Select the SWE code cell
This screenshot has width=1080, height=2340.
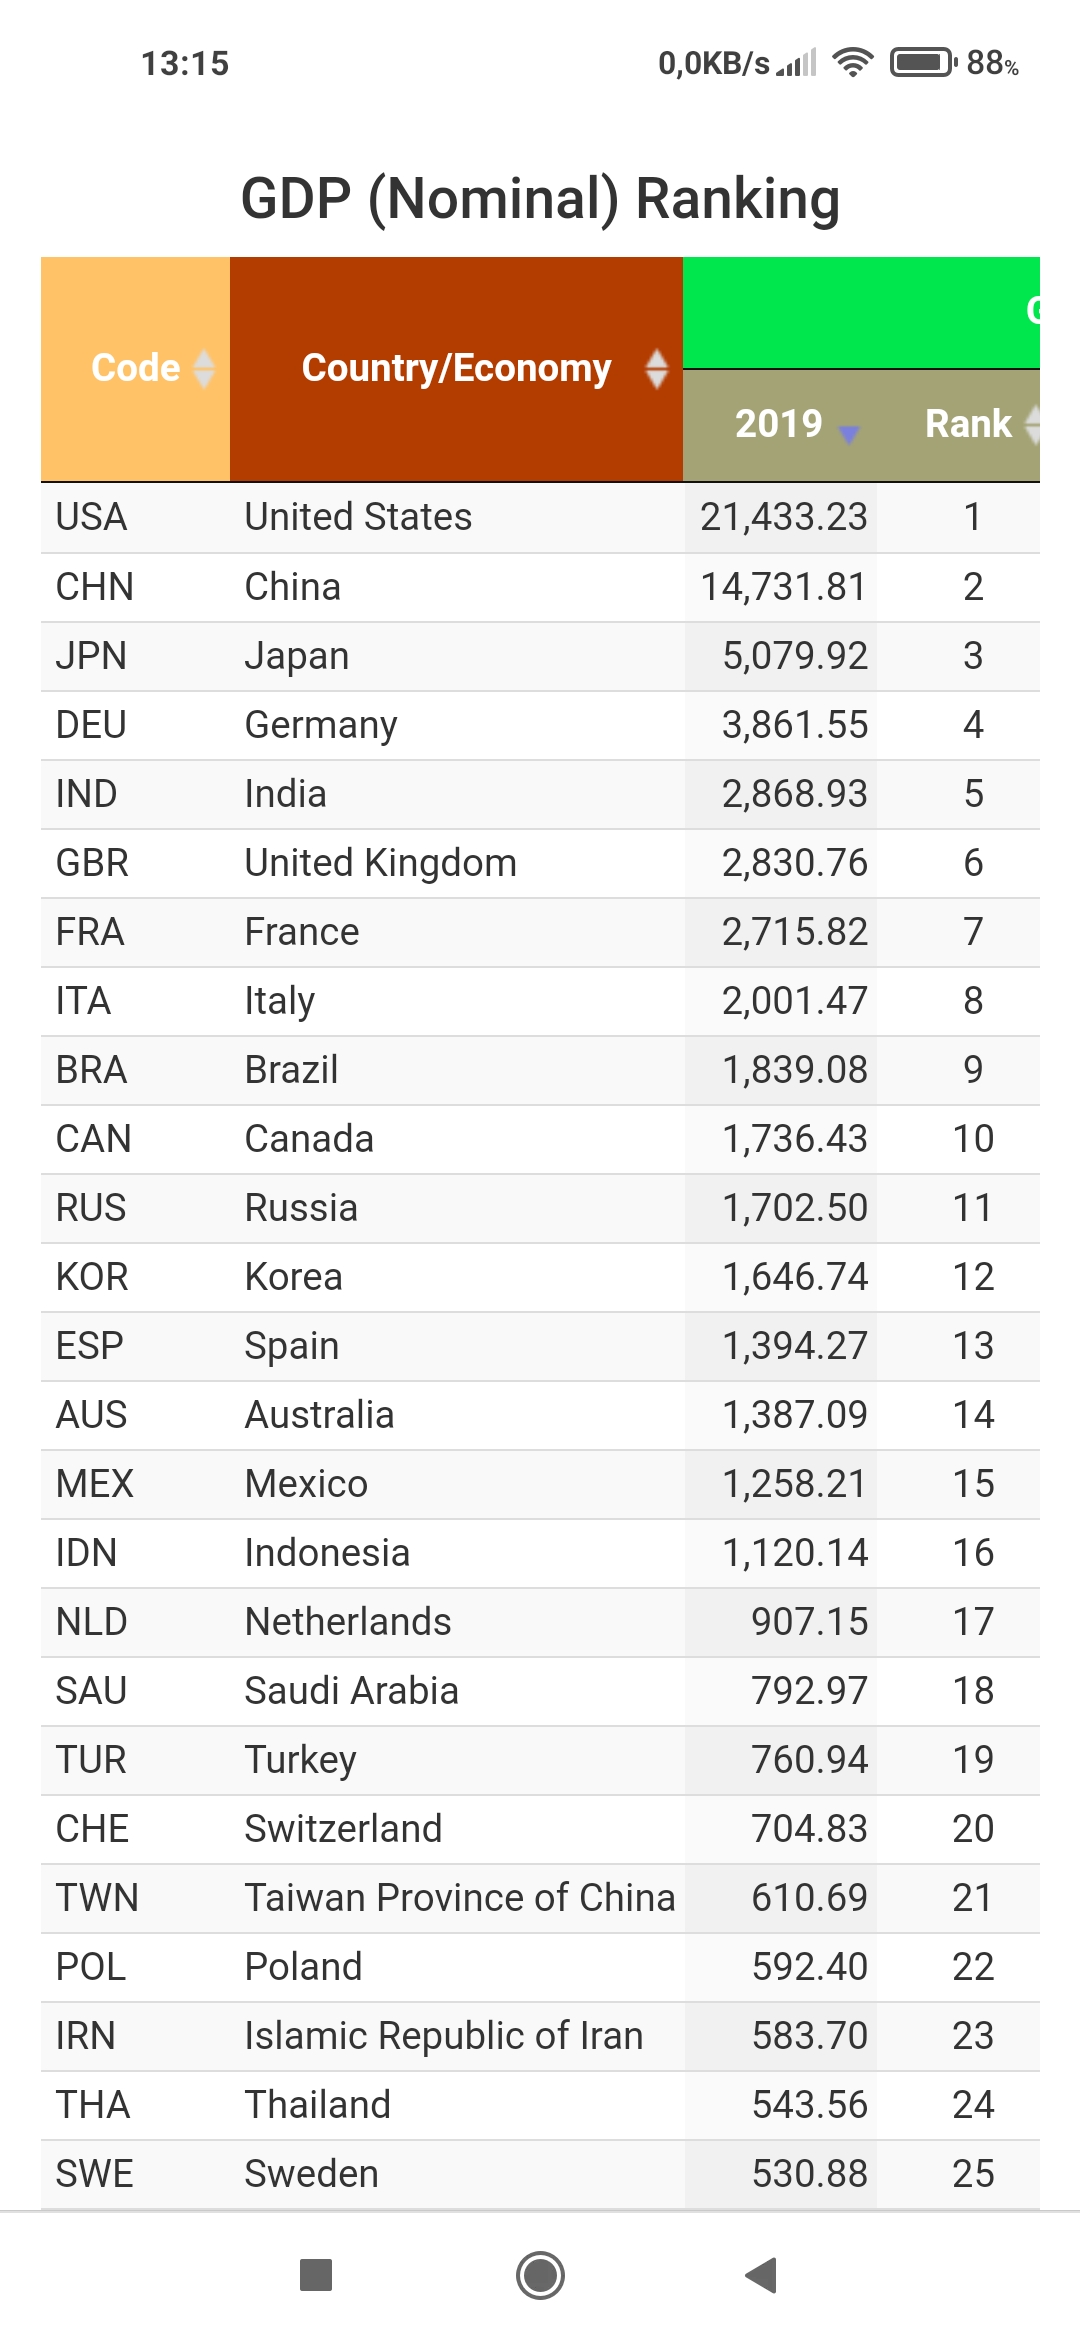[x=95, y=2174]
